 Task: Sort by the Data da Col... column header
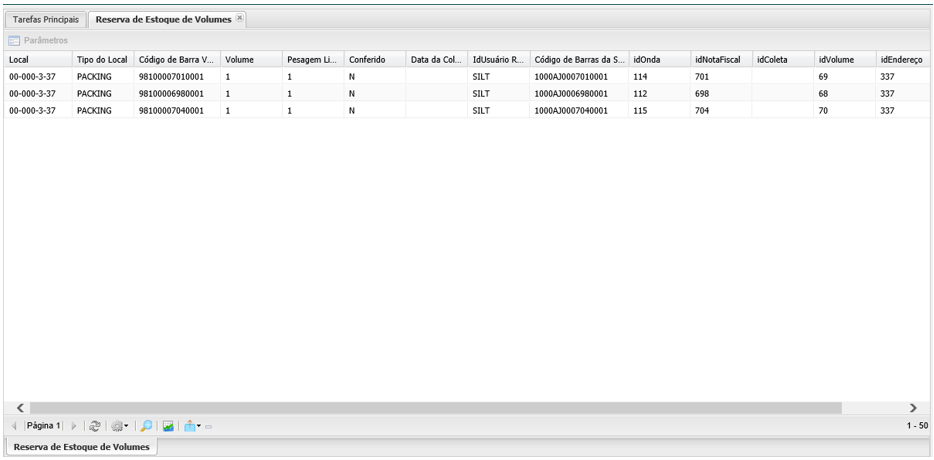pyautogui.click(x=437, y=60)
